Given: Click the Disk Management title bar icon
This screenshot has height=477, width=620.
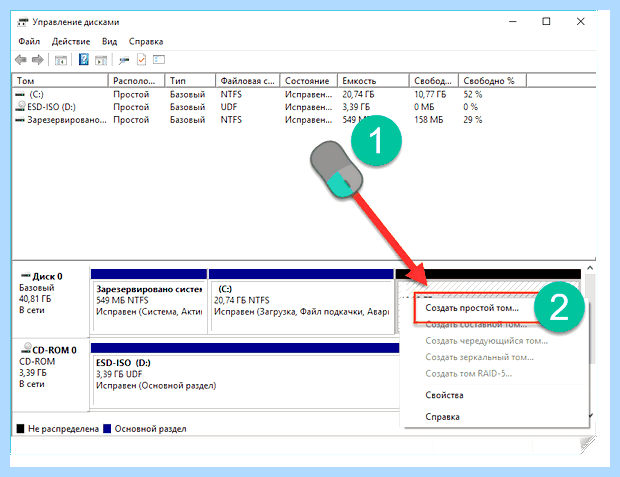Looking at the screenshot, I should point(23,22).
